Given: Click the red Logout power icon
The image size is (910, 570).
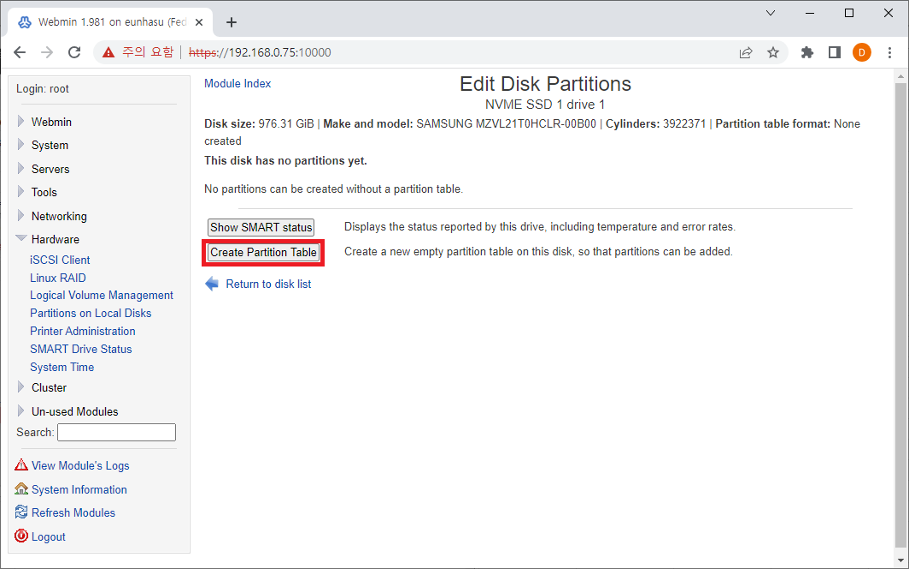Looking at the screenshot, I should click(21, 536).
